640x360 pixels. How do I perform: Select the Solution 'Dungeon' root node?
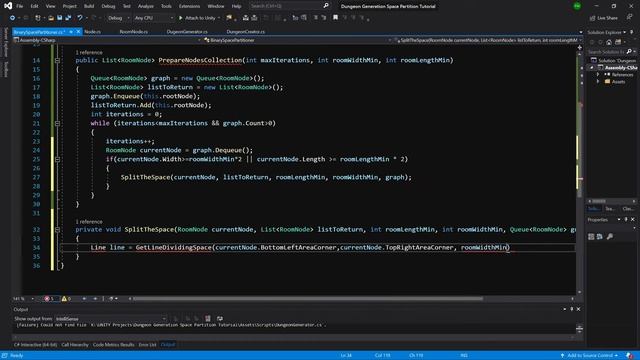617,60
